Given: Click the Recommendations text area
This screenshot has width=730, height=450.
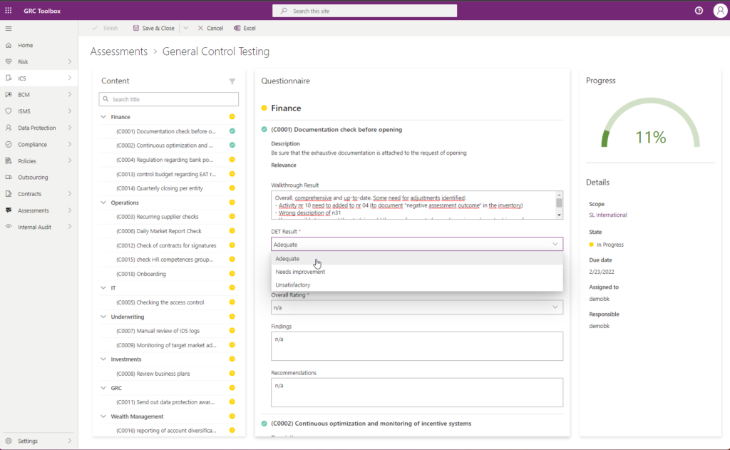Looking at the screenshot, I should 417,392.
